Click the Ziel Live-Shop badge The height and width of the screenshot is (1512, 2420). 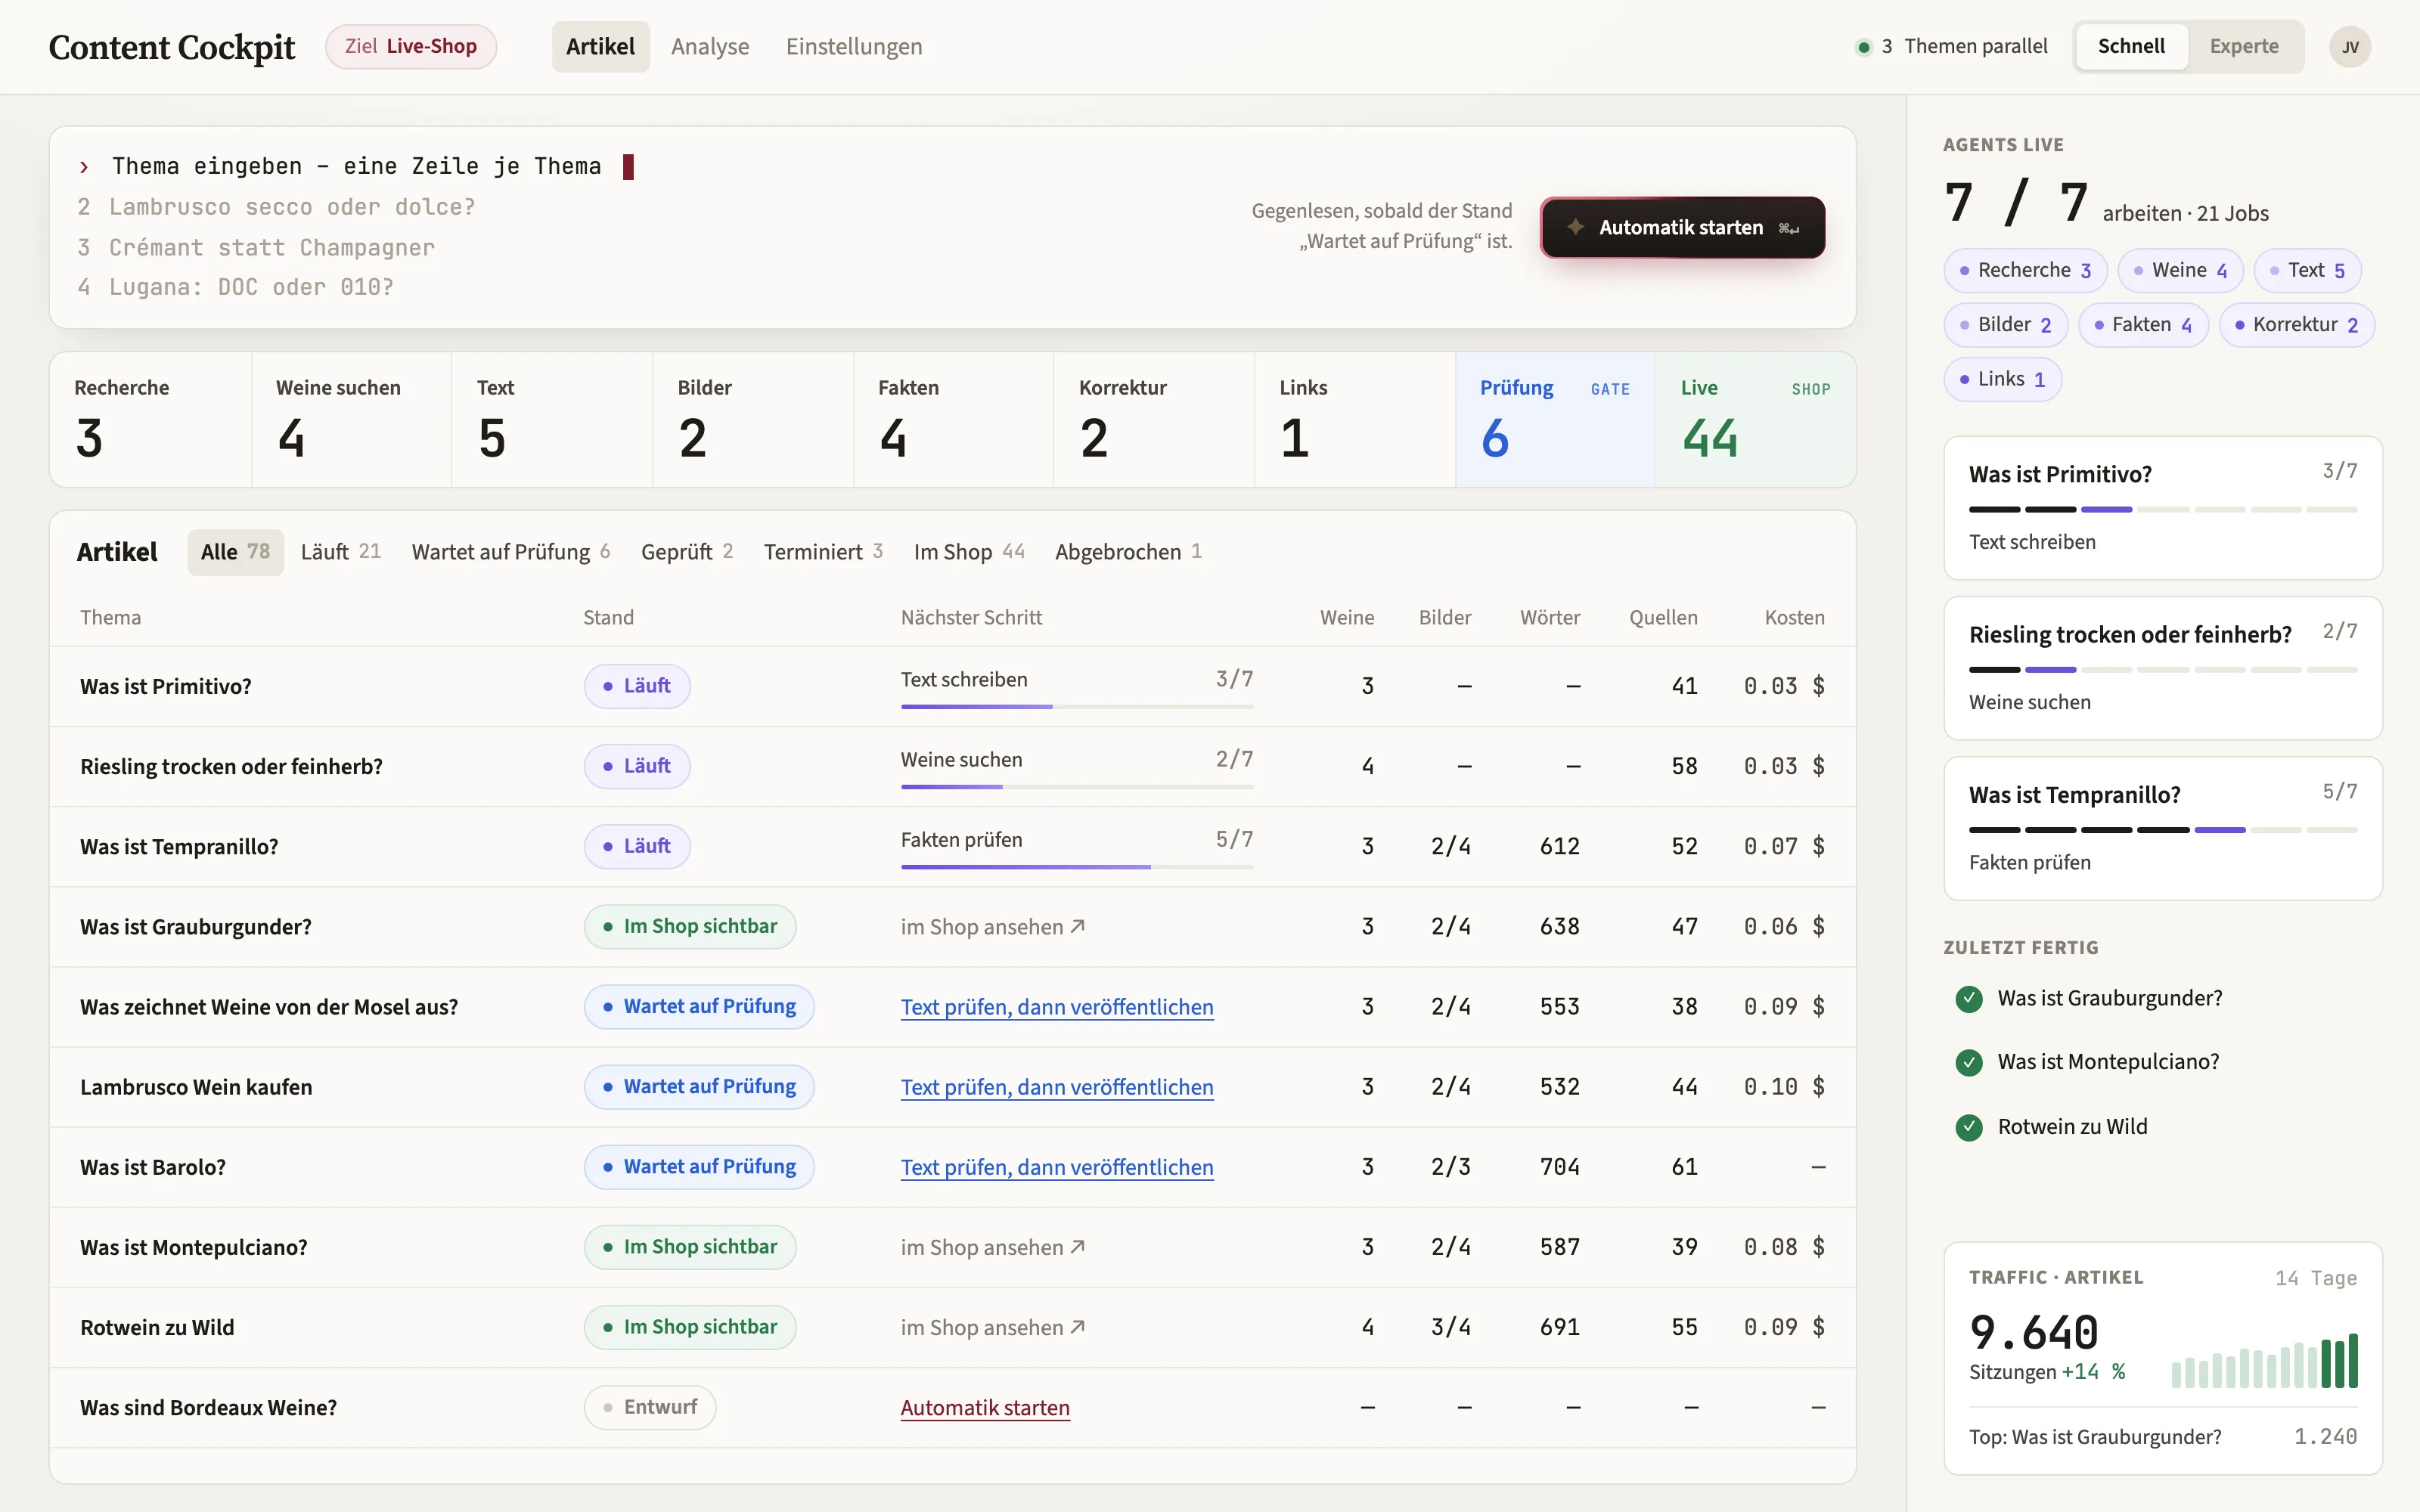pyautogui.click(x=410, y=47)
